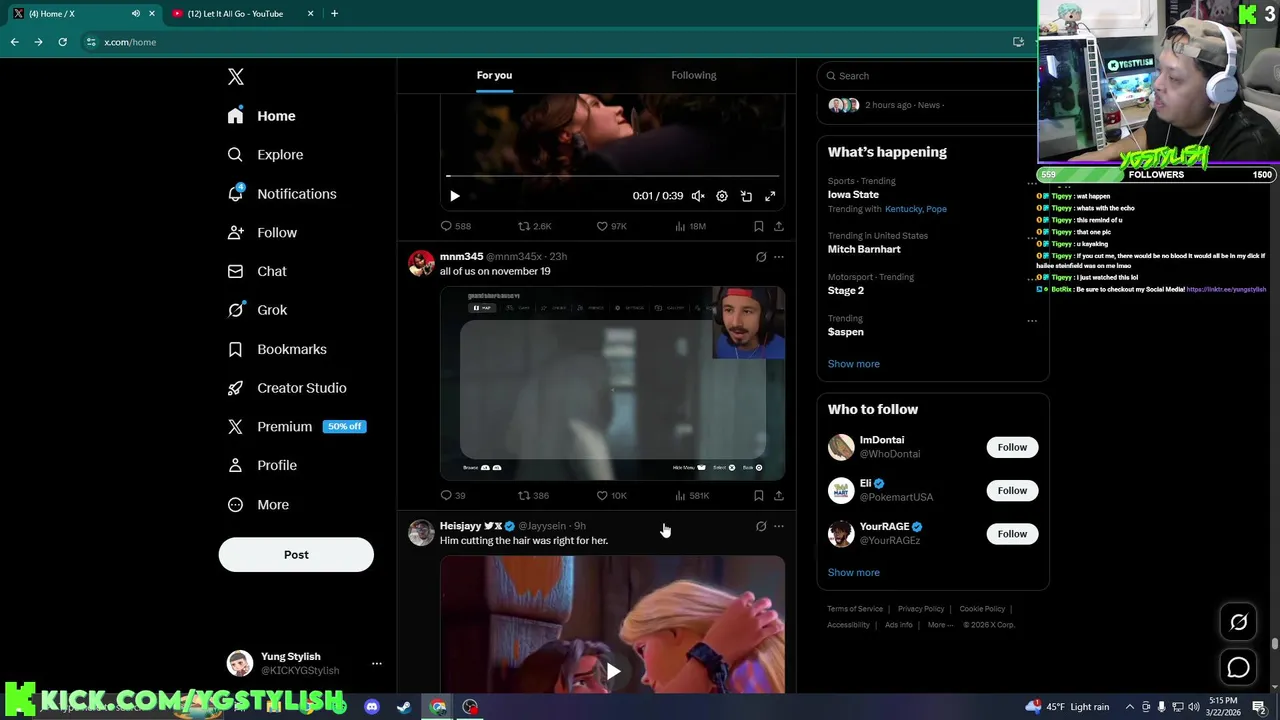Follow YourRAGE
The height and width of the screenshot is (720, 1280).
[x=1012, y=533]
